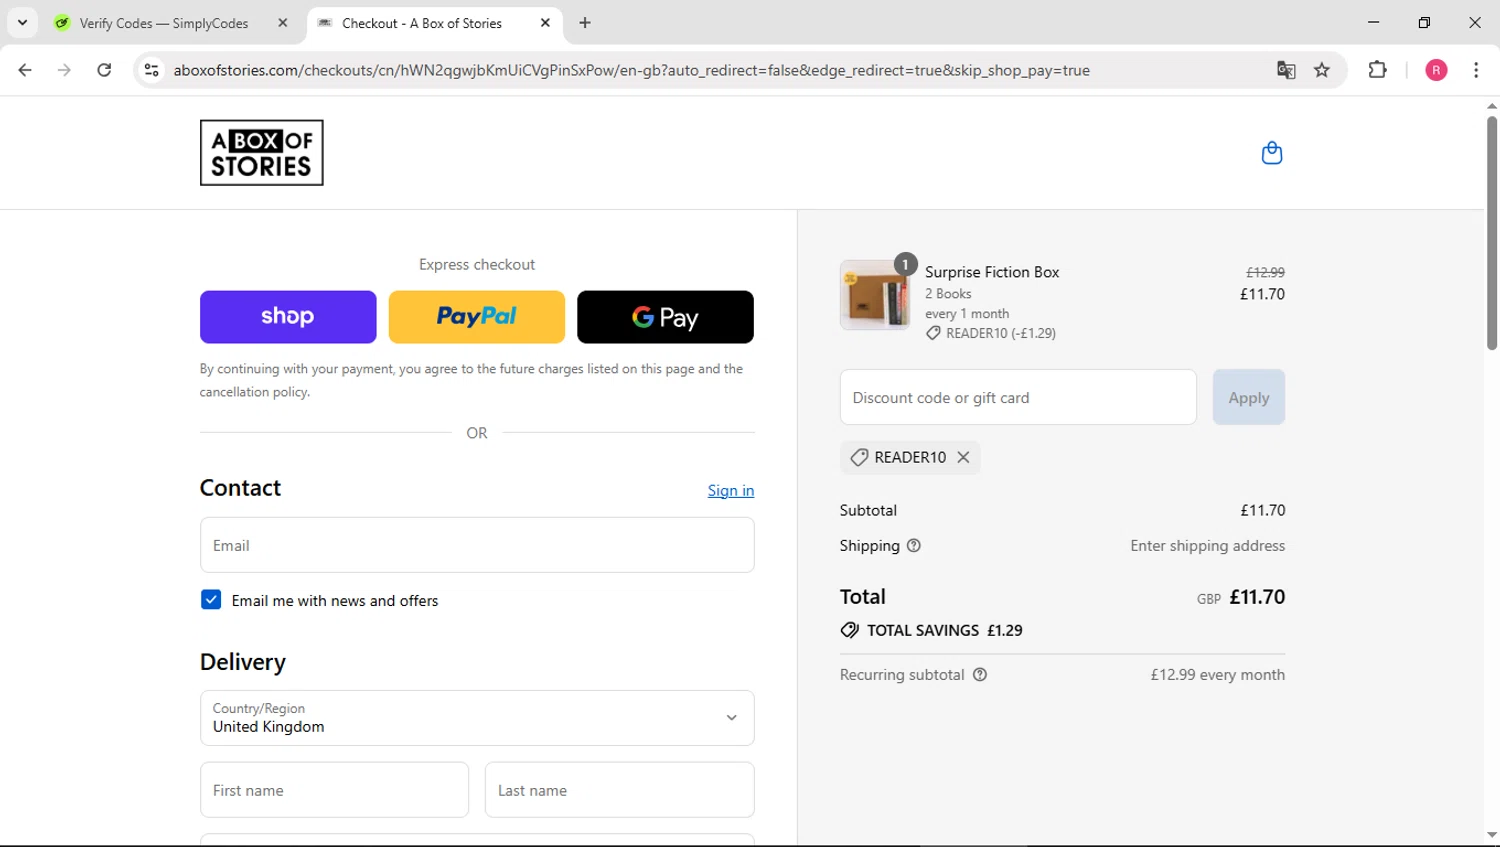Click the Enter shipping address text
Image resolution: width=1500 pixels, height=847 pixels.
tap(1208, 546)
